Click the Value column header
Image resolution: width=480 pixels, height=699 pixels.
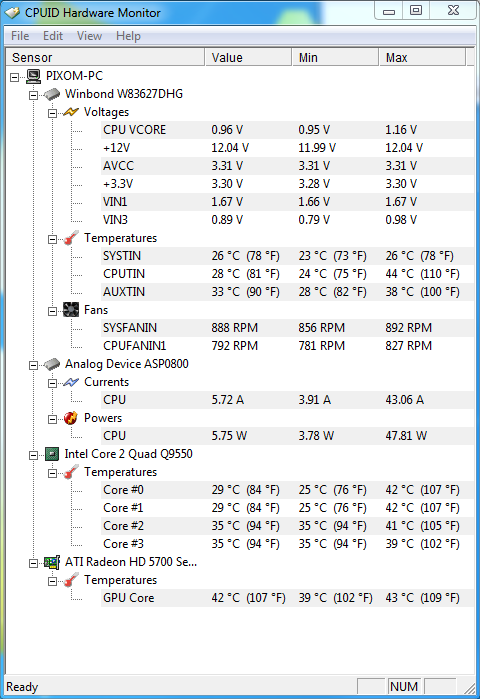(248, 58)
